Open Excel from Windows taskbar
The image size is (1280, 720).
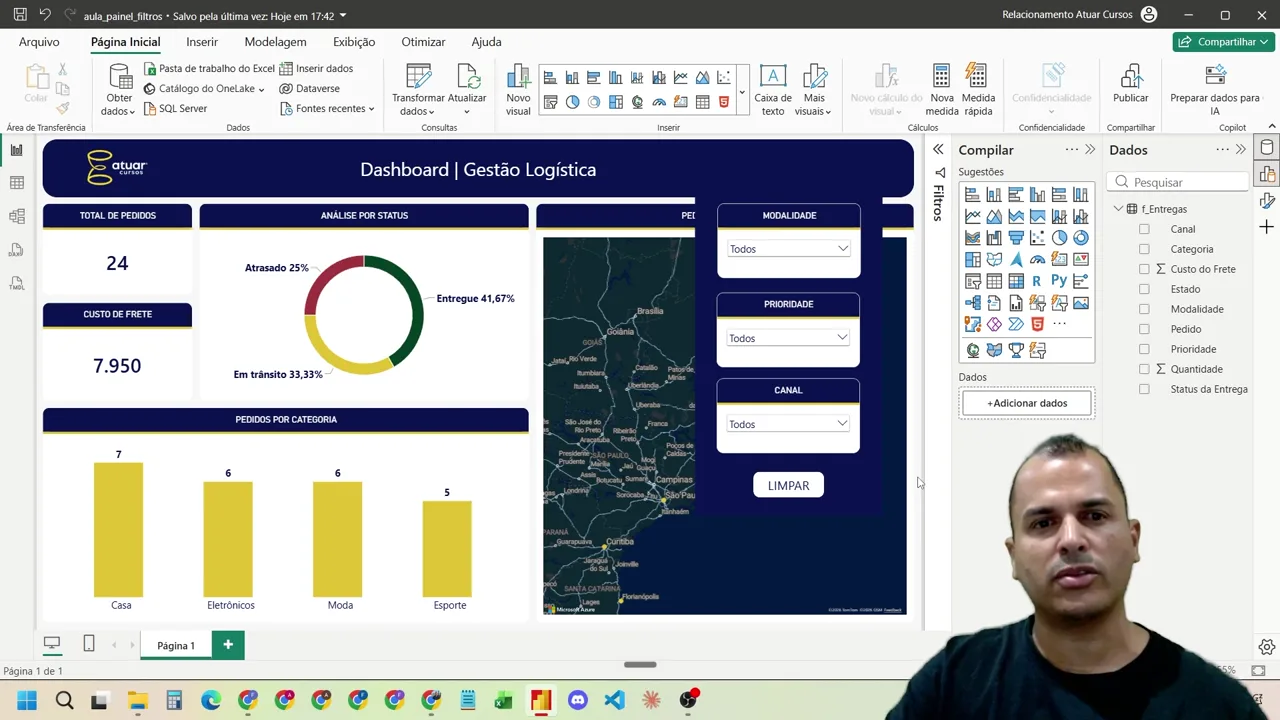504,700
